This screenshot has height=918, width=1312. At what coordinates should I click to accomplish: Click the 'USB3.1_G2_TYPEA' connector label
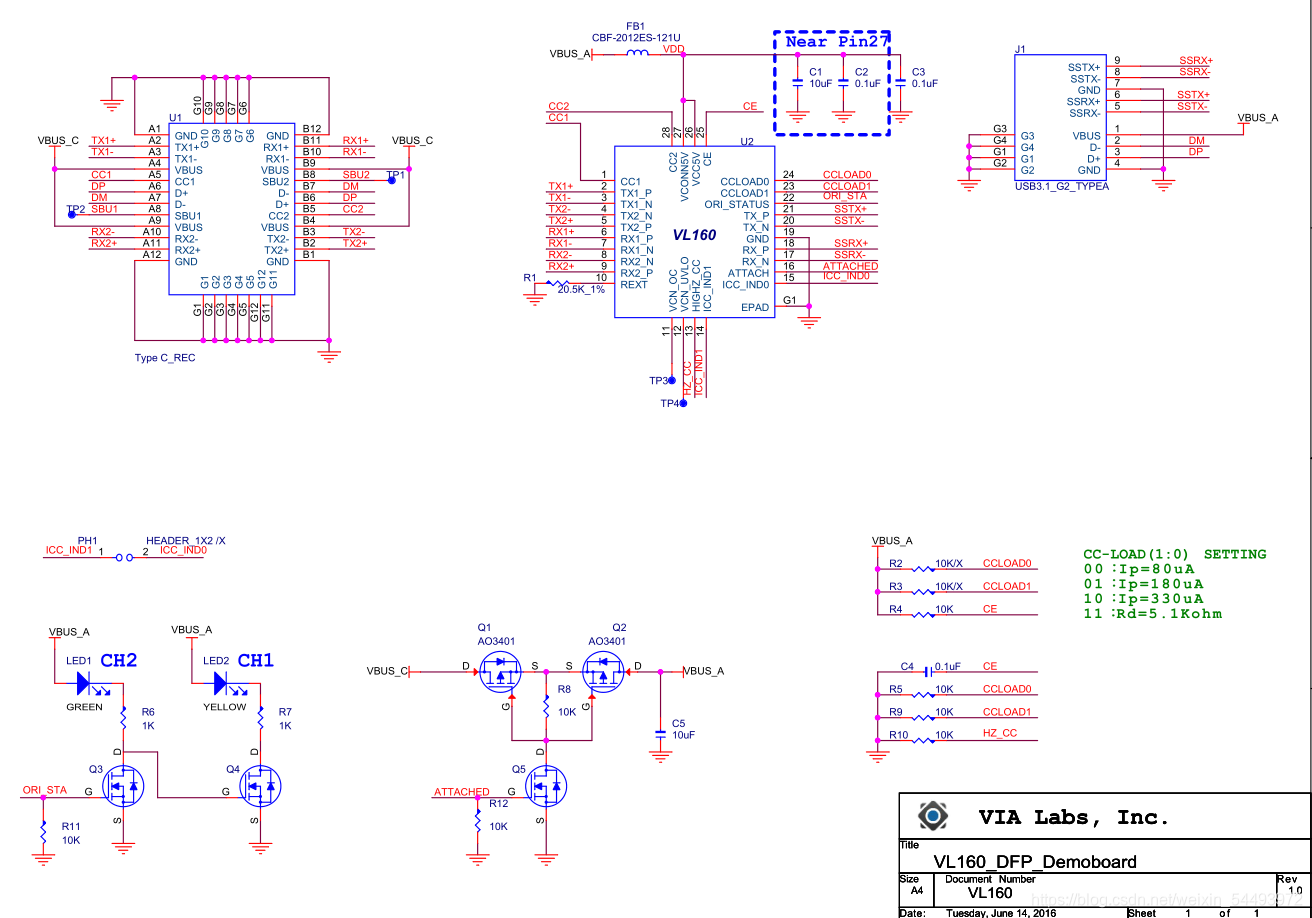pos(1061,186)
